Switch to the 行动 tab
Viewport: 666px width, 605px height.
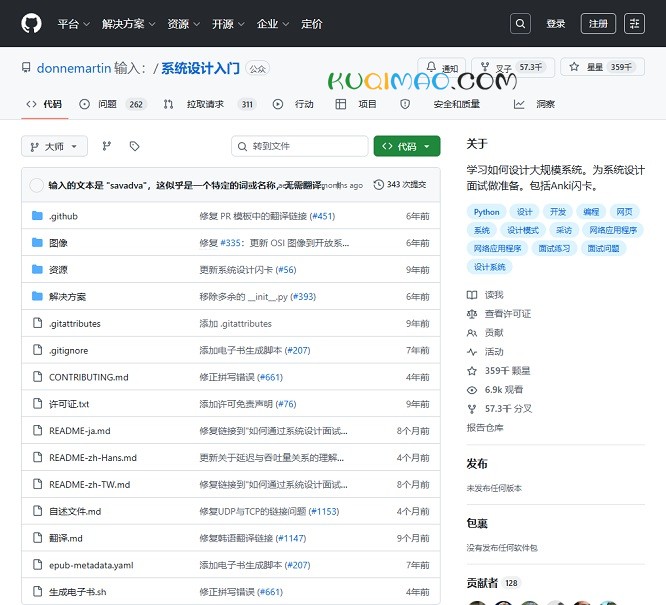tap(293, 104)
